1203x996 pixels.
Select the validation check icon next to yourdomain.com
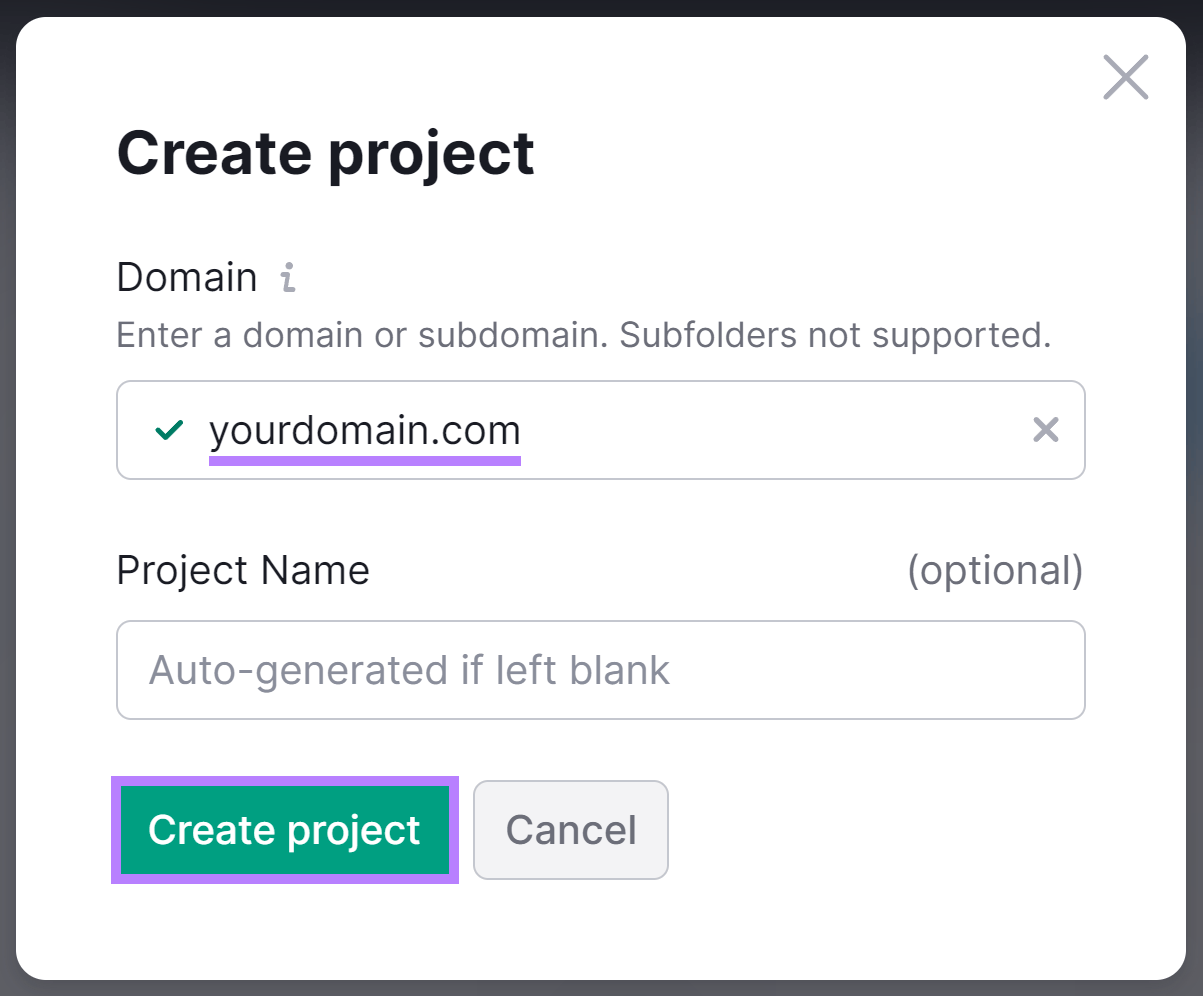coord(170,430)
